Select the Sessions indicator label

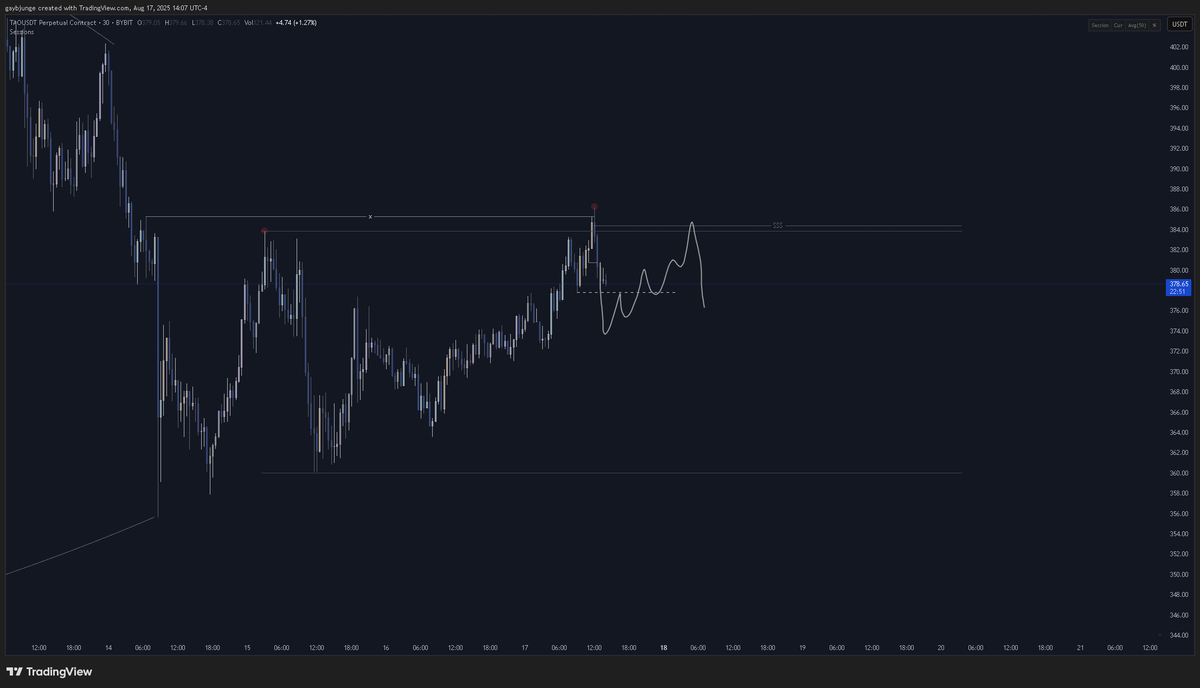(22, 32)
